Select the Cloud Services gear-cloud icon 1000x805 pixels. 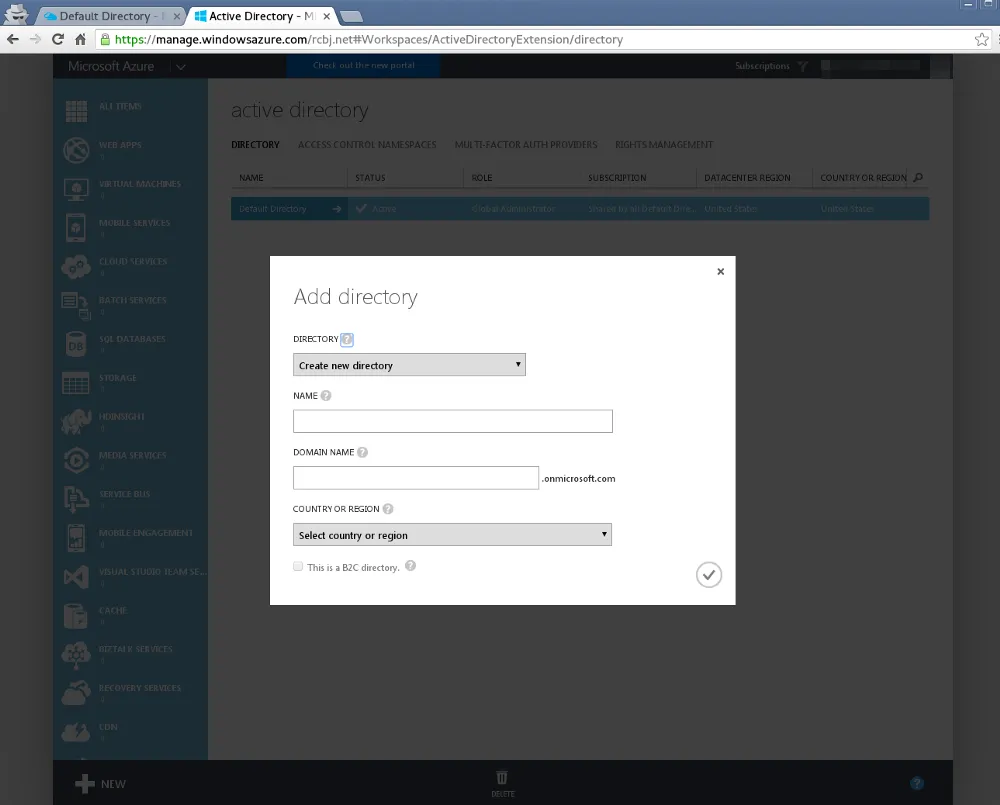tap(77, 267)
